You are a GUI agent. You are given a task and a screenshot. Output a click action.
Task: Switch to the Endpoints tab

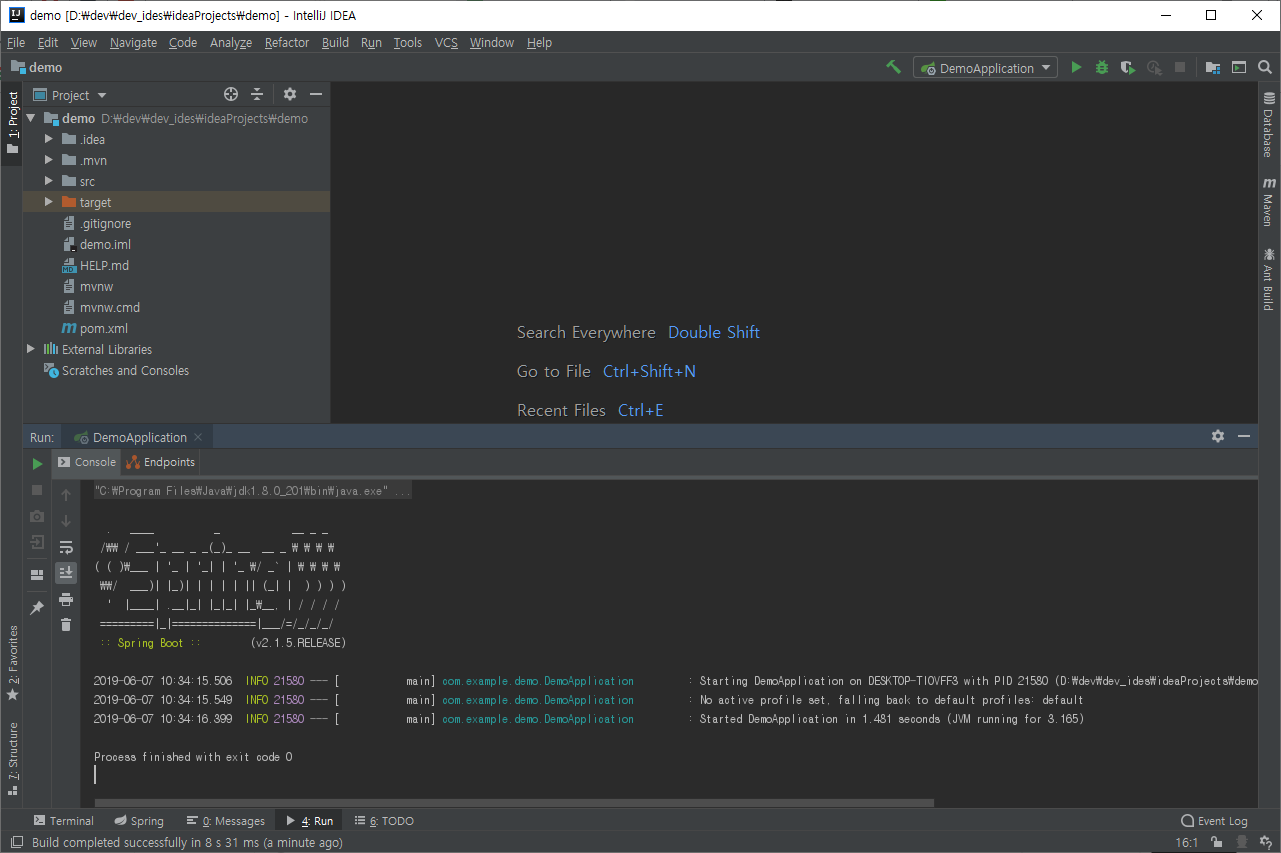click(x=160, y=462)
